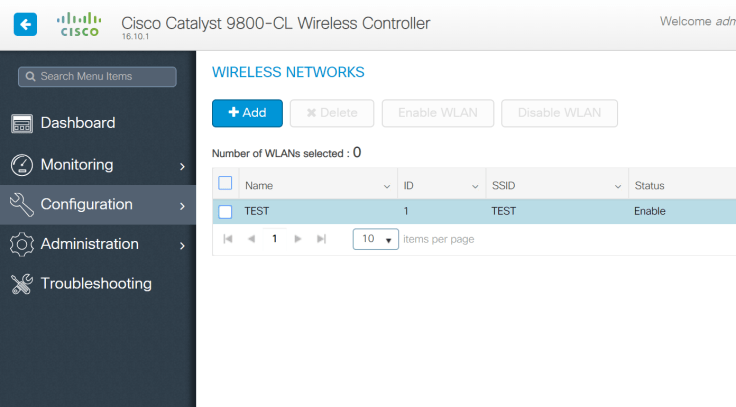The image size is (736, 407).
Task: Click the Search Menu Items field
Action: tap(97, 76)
